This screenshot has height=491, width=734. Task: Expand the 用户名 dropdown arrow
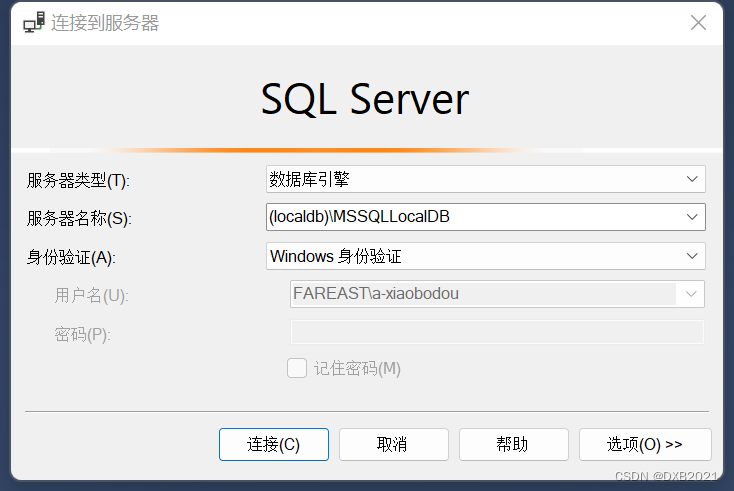click(691, 294)
